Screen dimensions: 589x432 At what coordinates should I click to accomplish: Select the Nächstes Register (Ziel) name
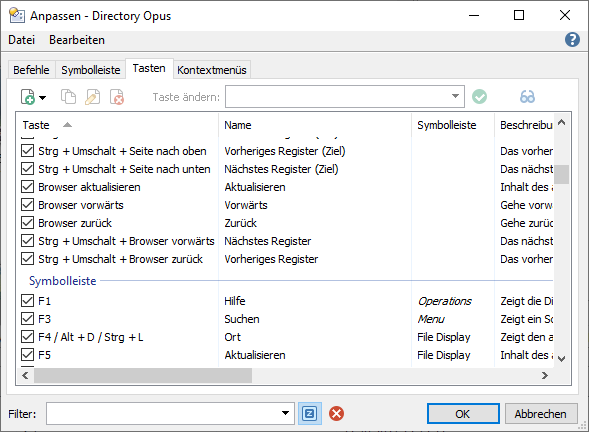(x=281, y=169)
